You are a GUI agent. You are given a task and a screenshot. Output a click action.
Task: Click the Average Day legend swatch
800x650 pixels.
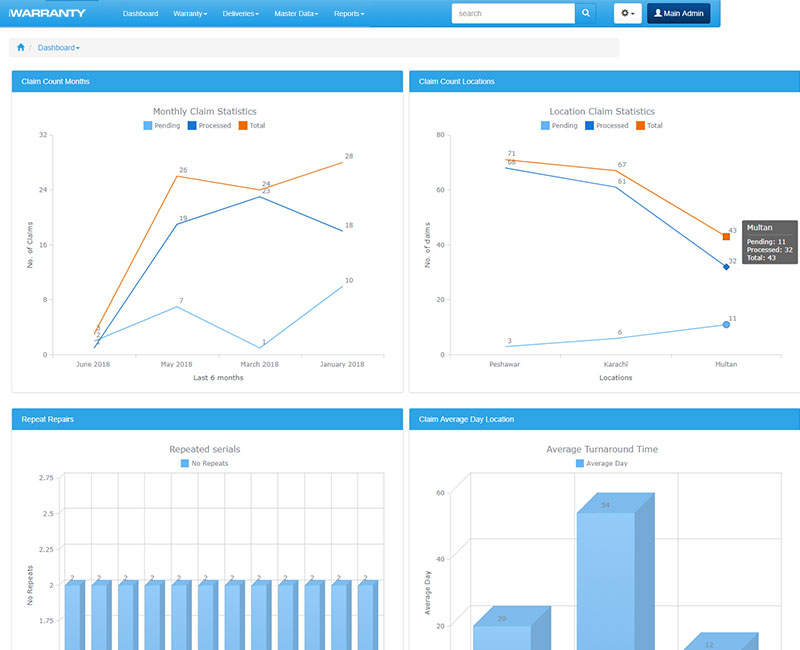(580, 463)
